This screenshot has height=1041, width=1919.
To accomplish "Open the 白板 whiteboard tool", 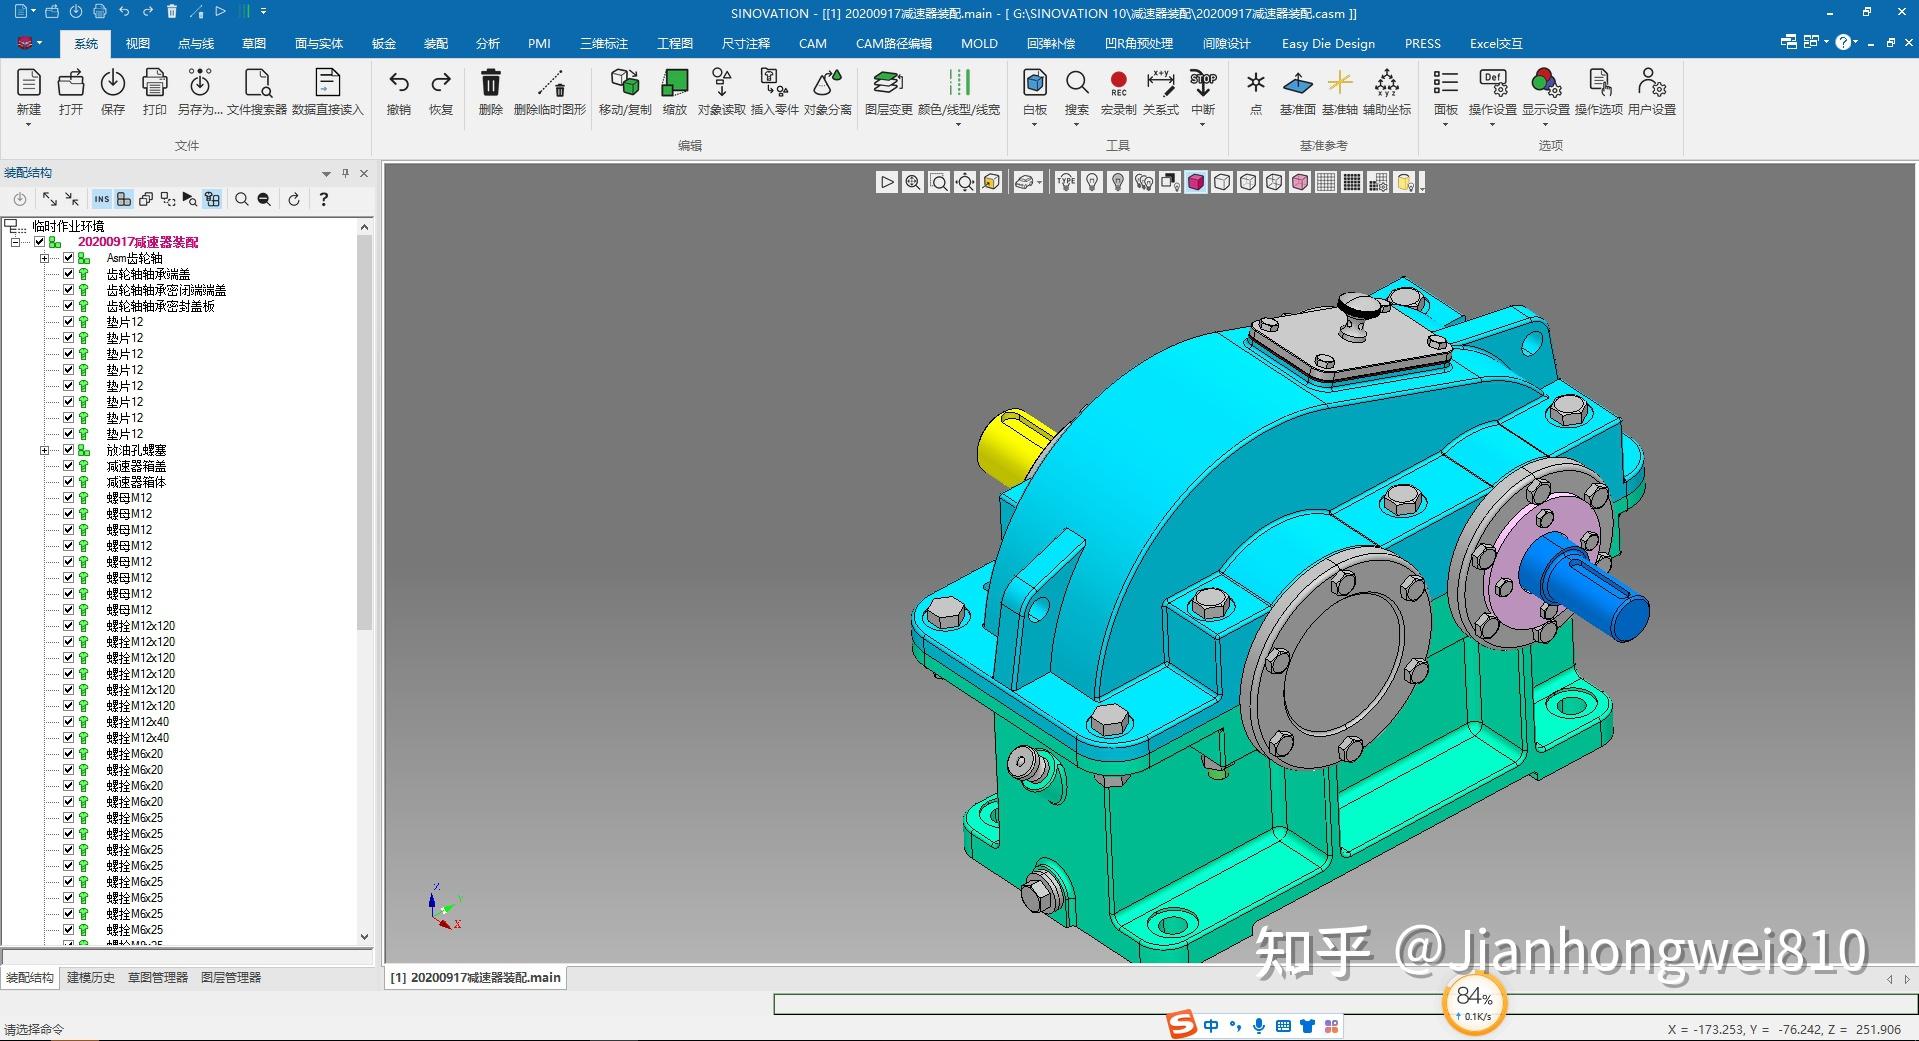I will coord(1033,93).
